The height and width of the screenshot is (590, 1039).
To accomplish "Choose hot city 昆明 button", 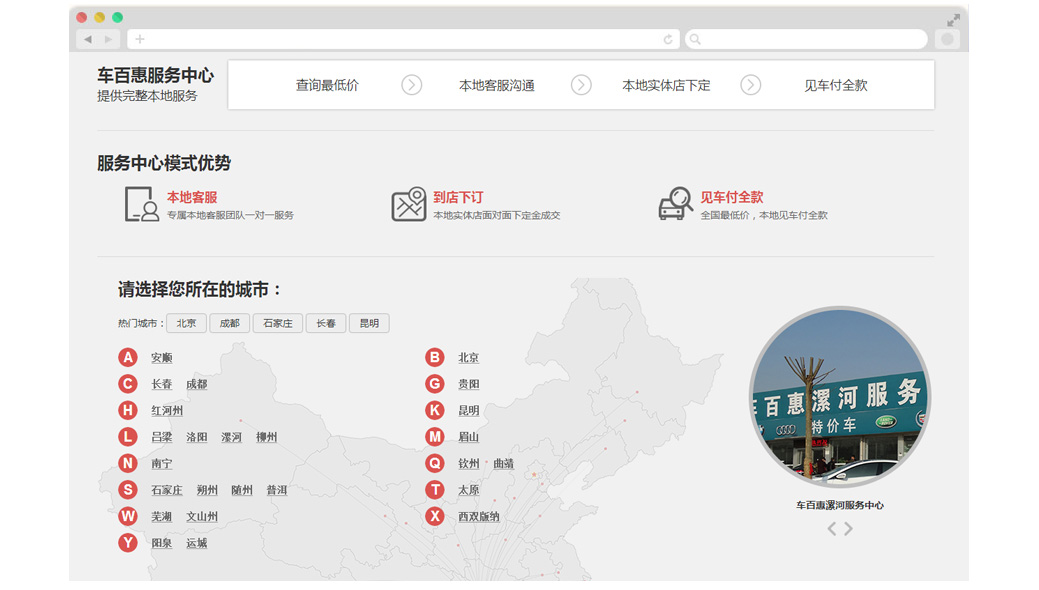I will 369,323.
